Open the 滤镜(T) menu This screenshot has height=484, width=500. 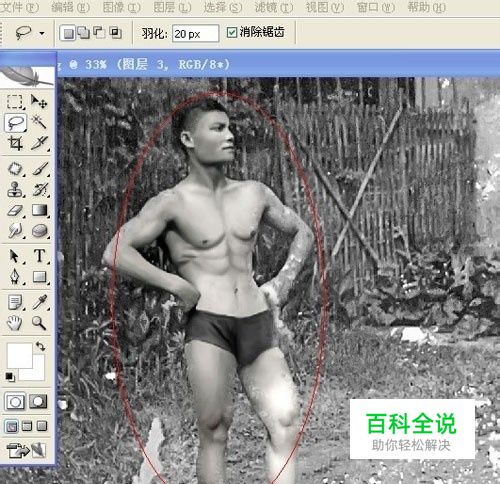pyautogui.click(x=274, y=7)
